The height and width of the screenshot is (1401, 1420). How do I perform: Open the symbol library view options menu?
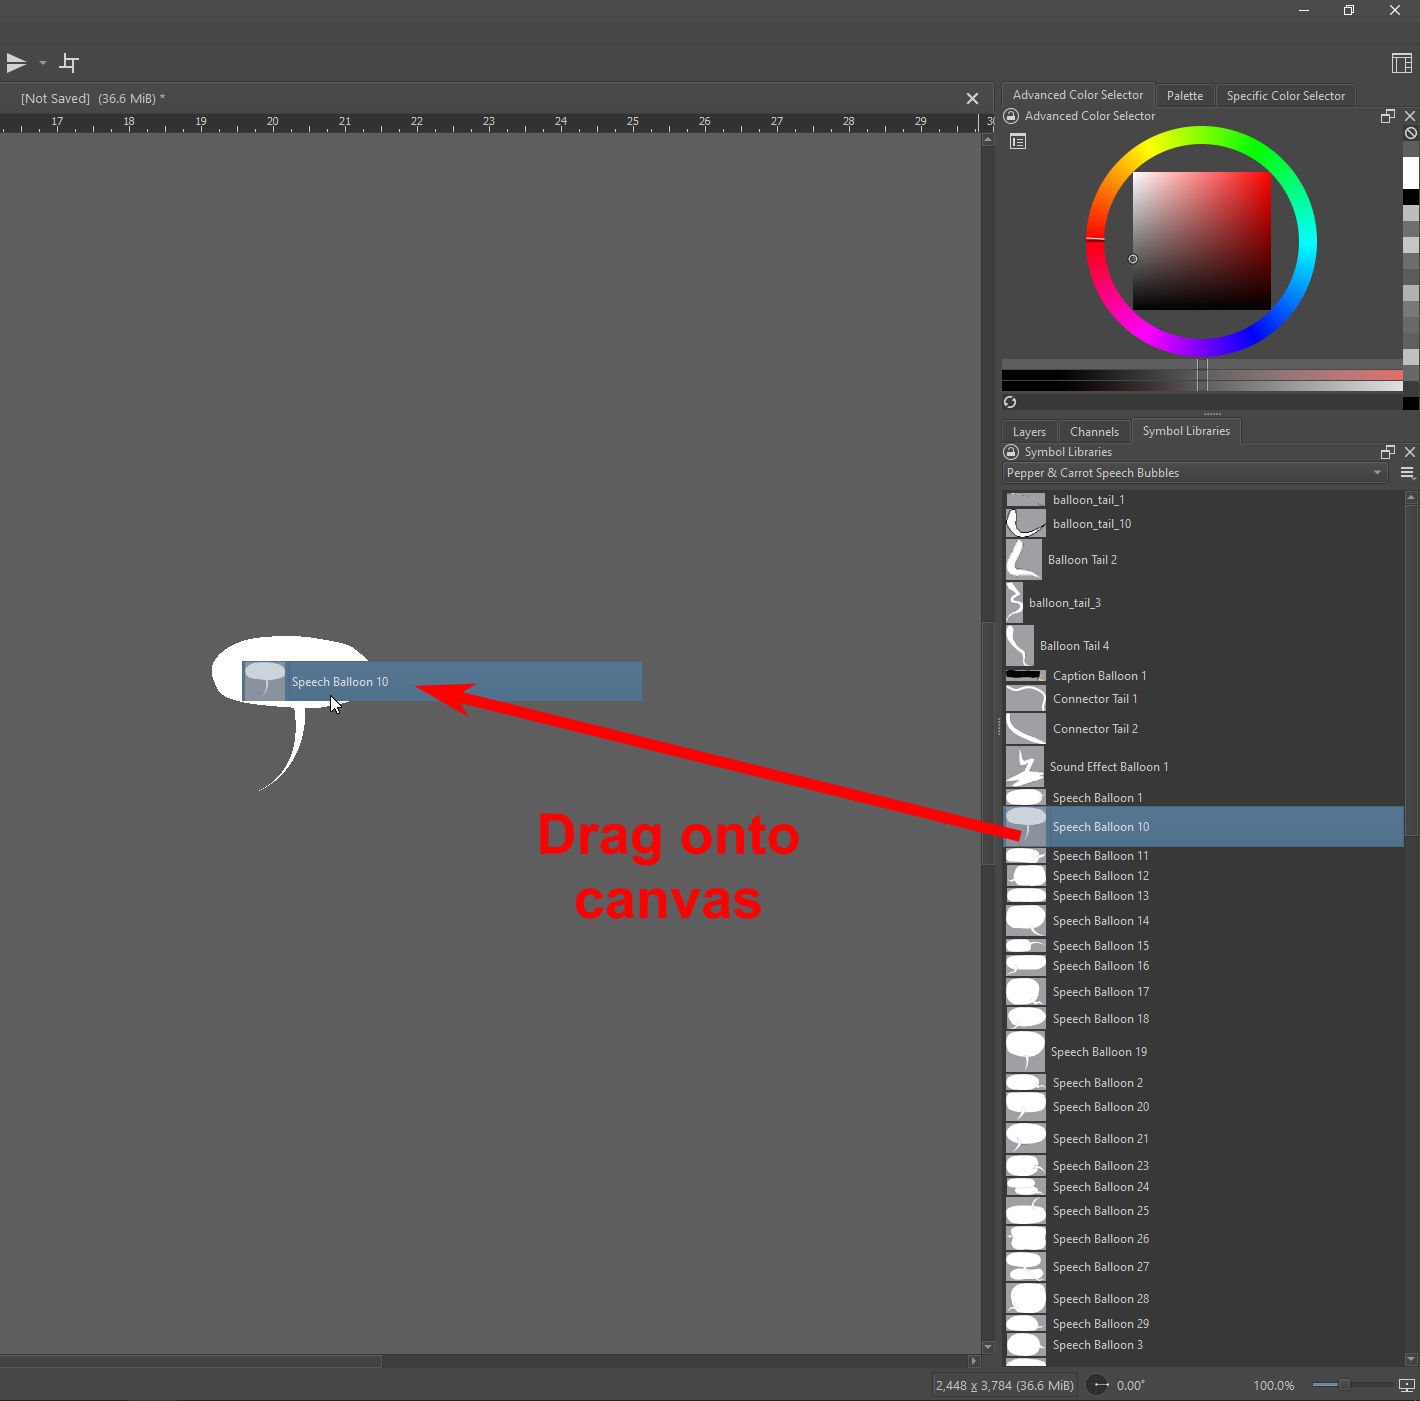1408,473
